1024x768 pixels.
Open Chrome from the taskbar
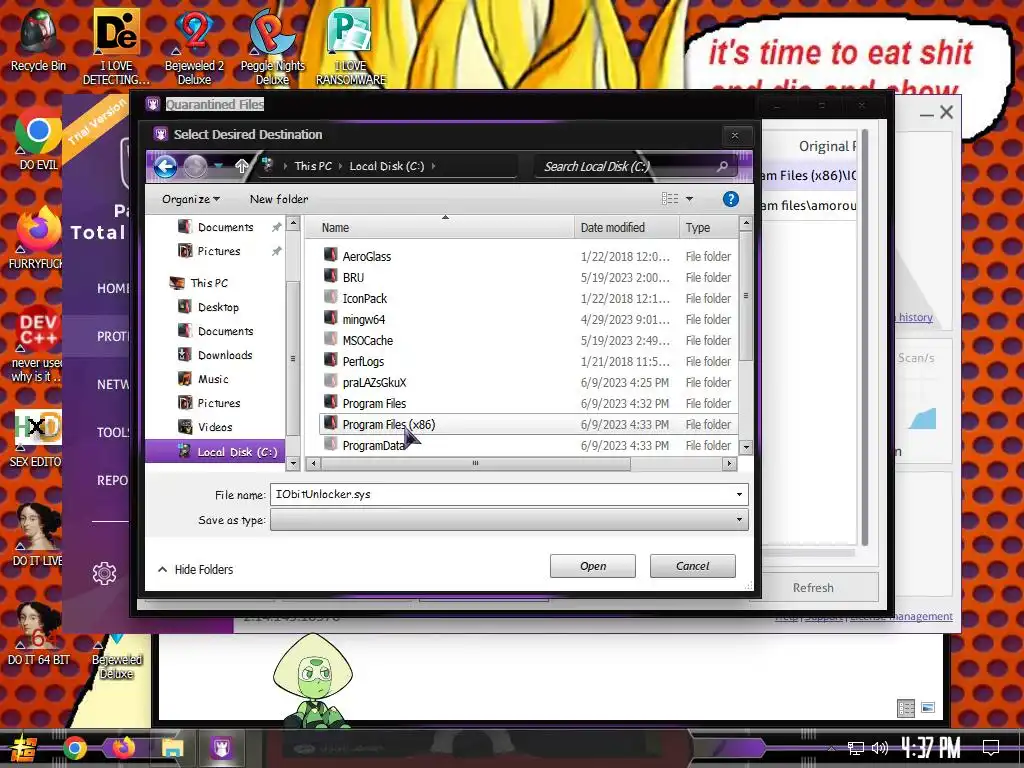click(x=74, y=748)
